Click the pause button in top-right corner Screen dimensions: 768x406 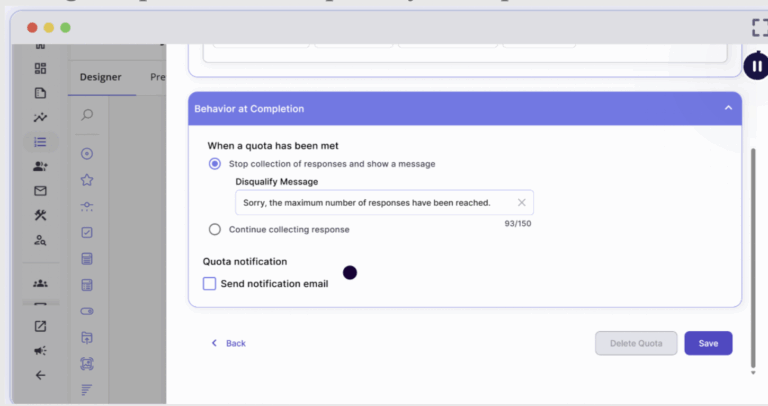(x=756, y=66)
